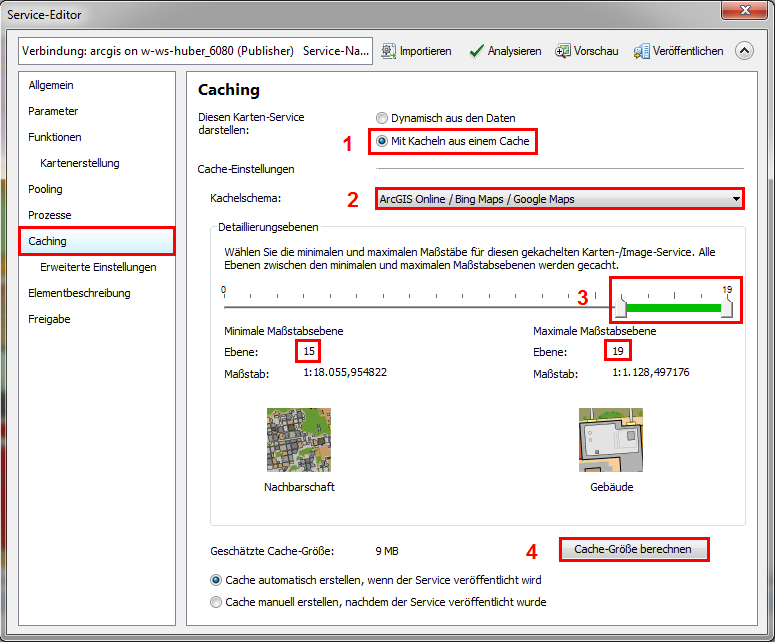Click the Nachbarschaft preview thumbnail
The image size is (775, 642).
coord(299,440)
